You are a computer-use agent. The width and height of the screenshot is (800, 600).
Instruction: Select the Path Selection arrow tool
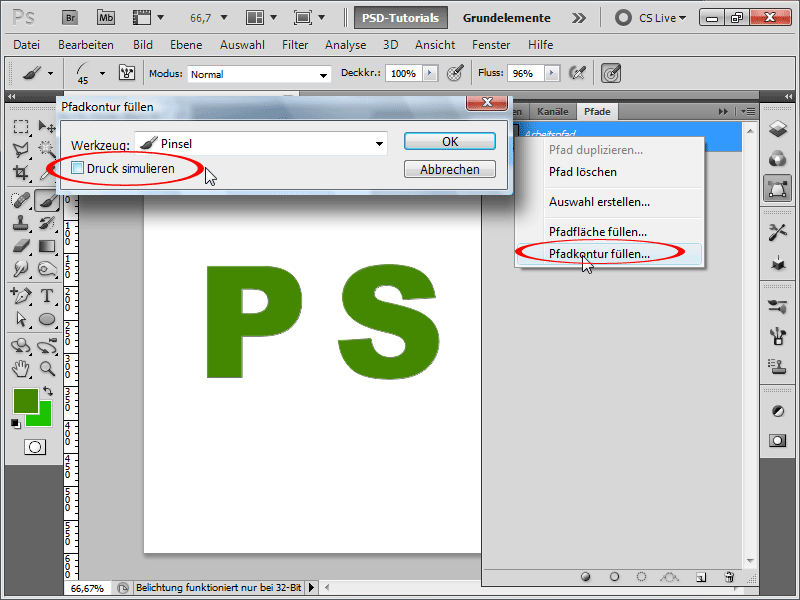tap(21, 319)
